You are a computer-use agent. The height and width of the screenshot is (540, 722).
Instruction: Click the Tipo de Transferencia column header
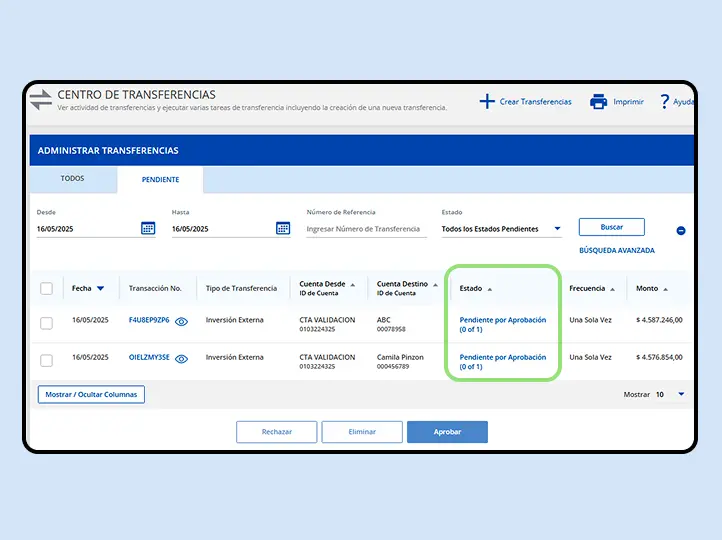coord(241,289)
